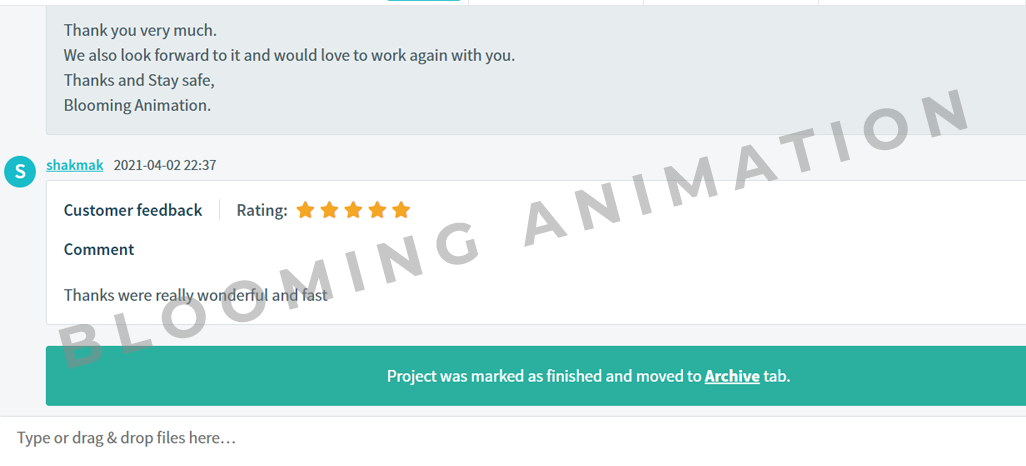Click the Comment heading
Viewport: 1026px width, 466px height.
(99, 249)
